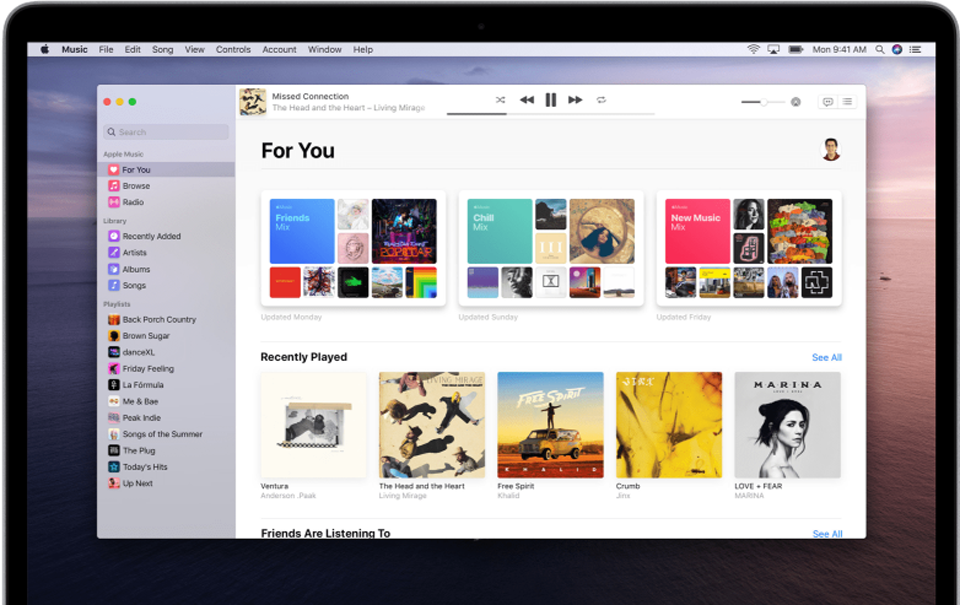Click See All for Friends Are Listening To
Image resolution: width=960 pixels, height=605 pixels.
(827, 534)
